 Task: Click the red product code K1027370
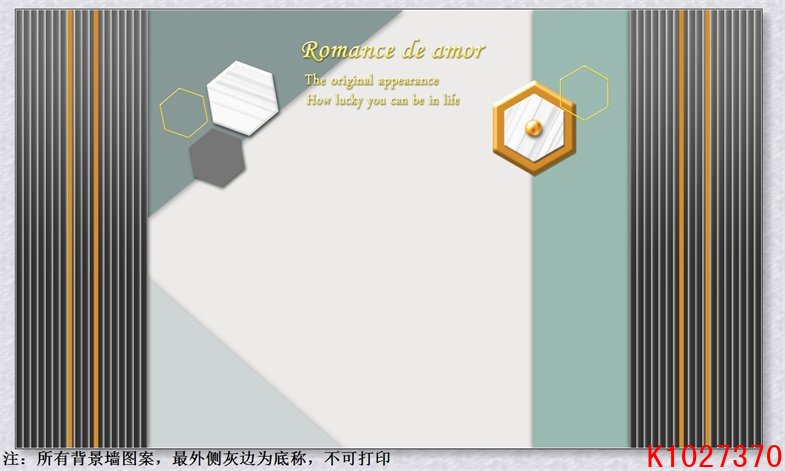click(x=714, y=456)
